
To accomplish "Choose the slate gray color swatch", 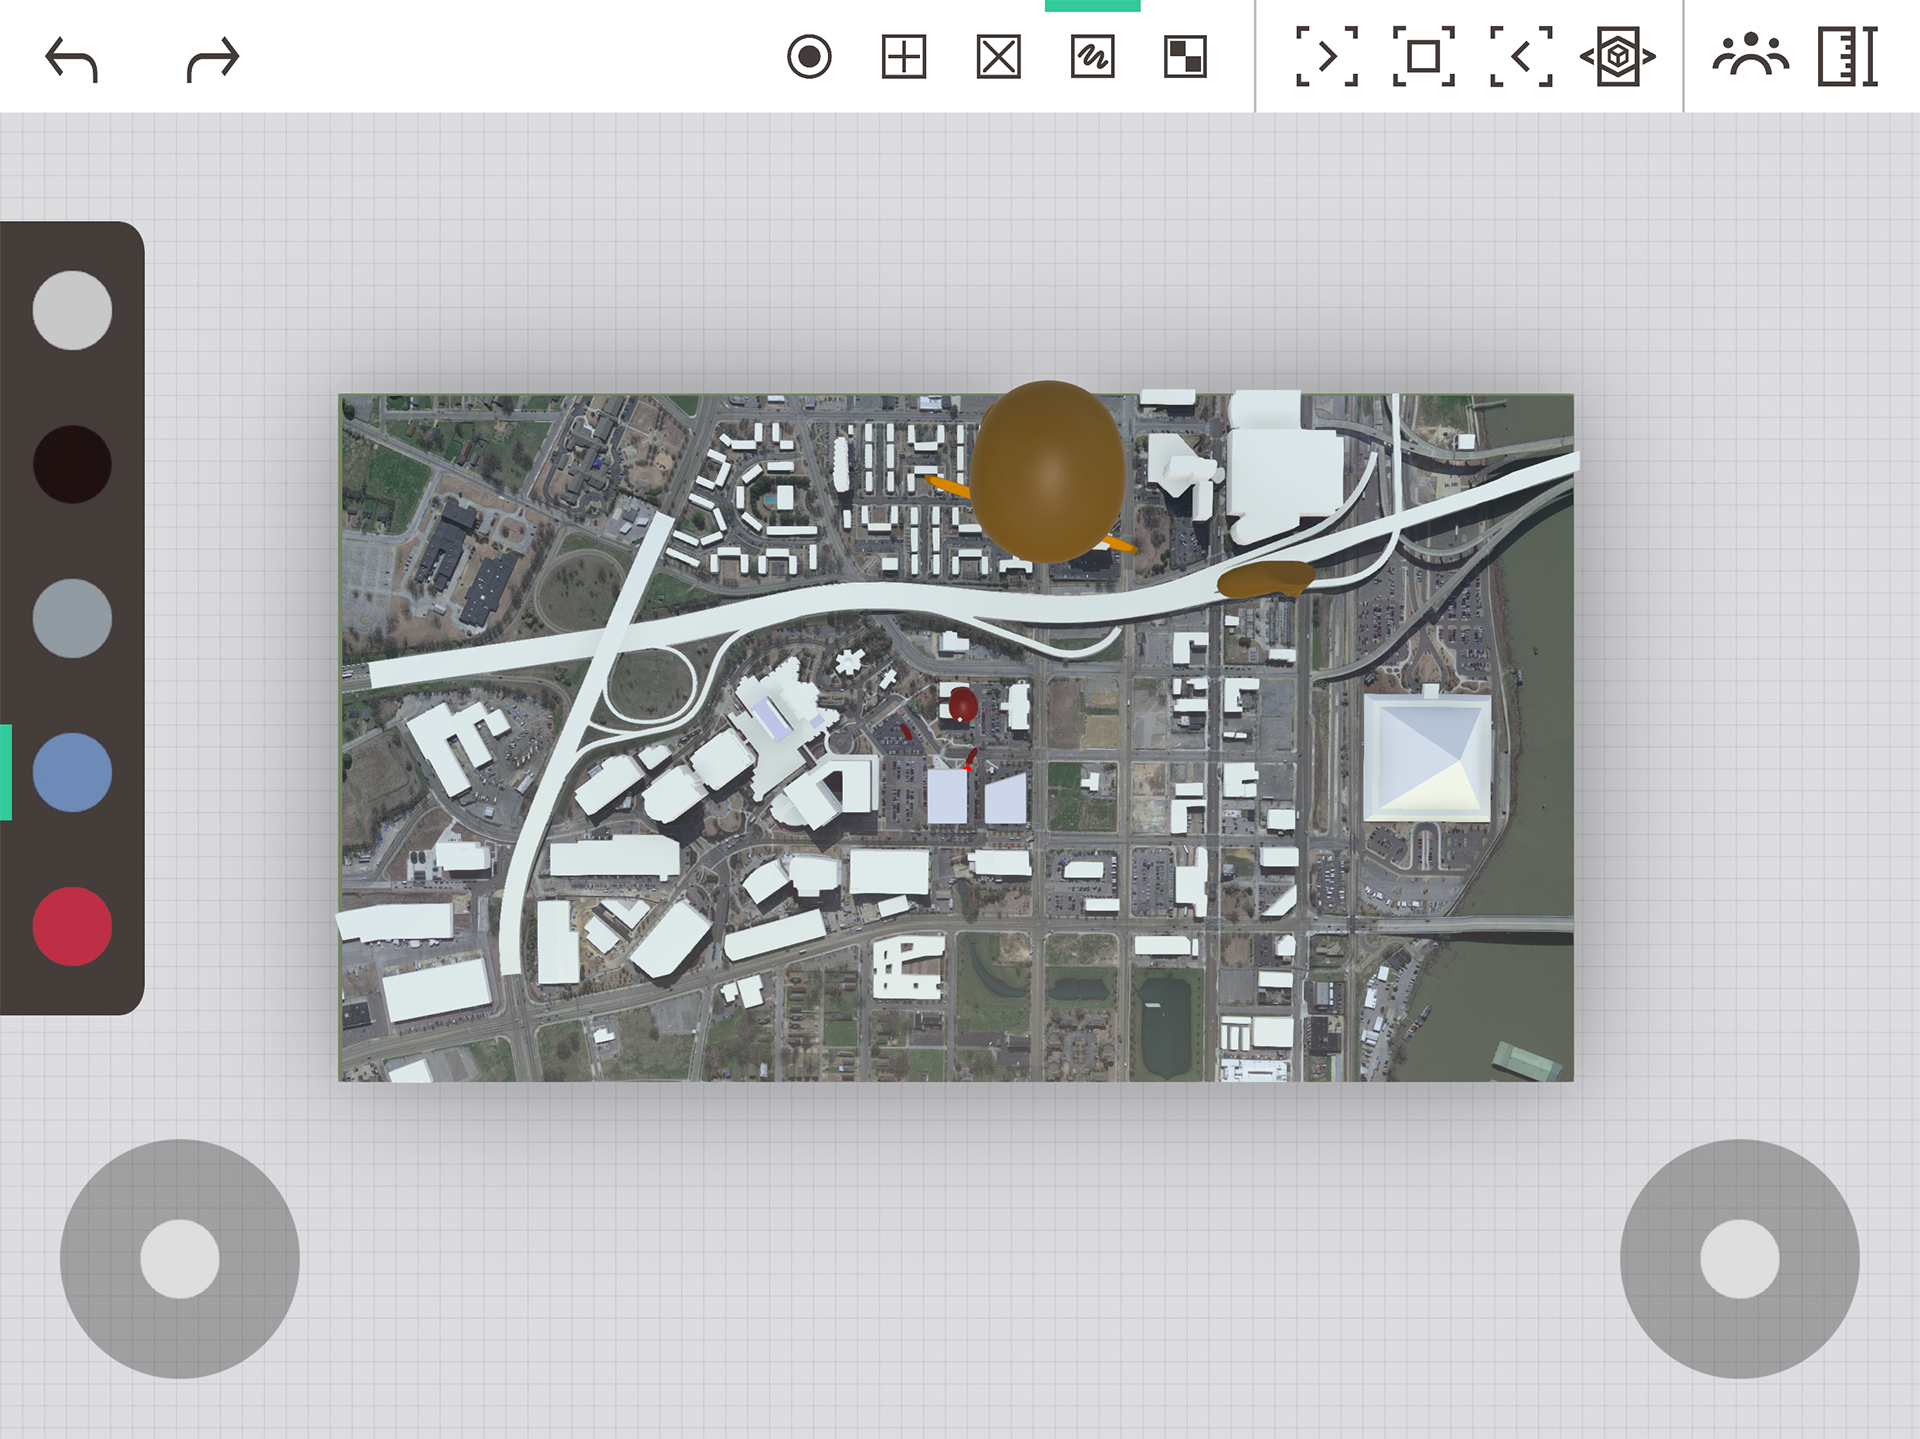I will (72, 618).
